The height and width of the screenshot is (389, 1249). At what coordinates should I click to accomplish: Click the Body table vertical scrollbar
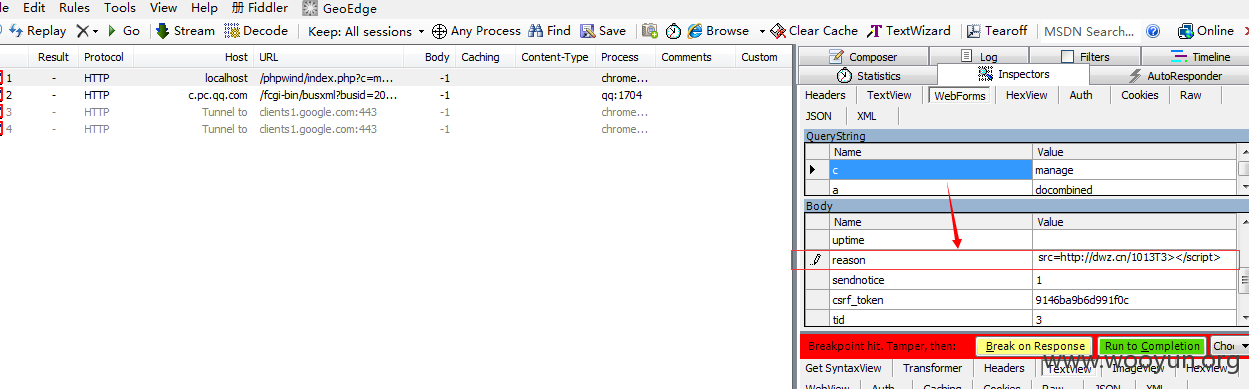pos(1243,270)
